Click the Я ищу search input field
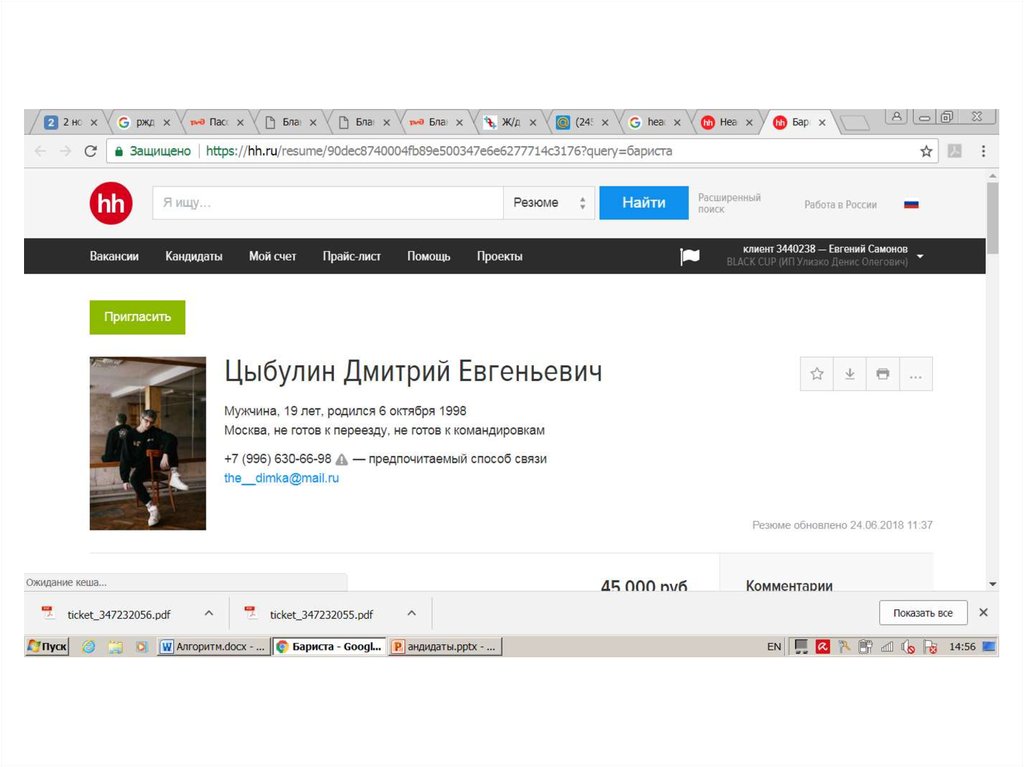Screen dimensions: 1024x767 [327, 203]
